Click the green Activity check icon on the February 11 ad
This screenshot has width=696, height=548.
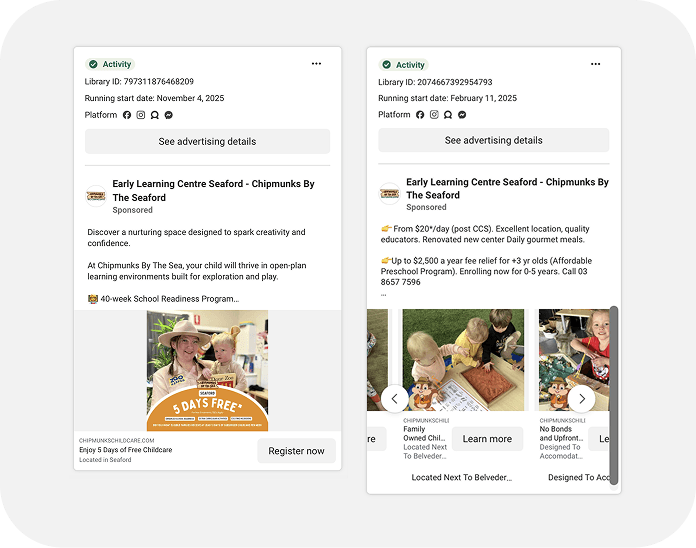[x=387, y=64]
